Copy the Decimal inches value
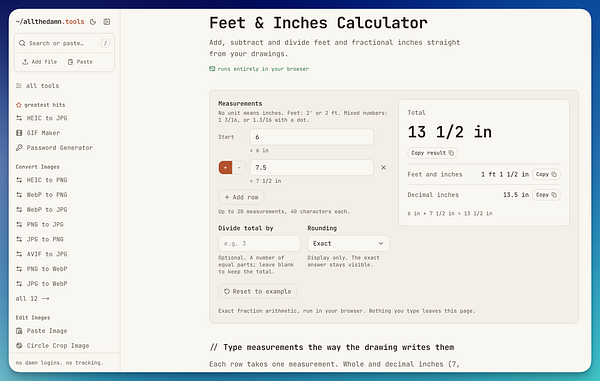The height and width of the screenshot is (381, 600). pos(546,195)
